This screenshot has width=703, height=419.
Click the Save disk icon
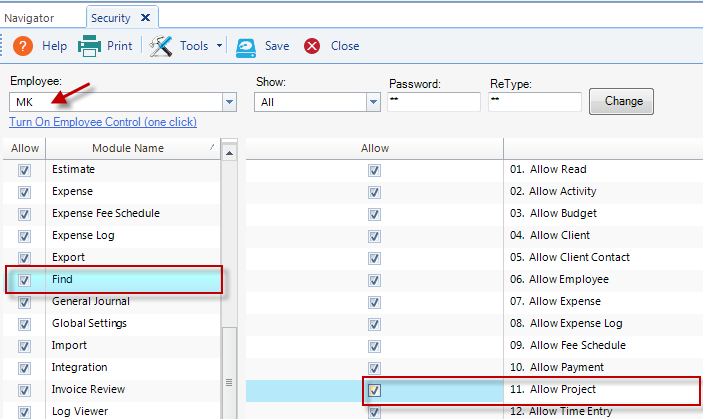coord(246,47)
